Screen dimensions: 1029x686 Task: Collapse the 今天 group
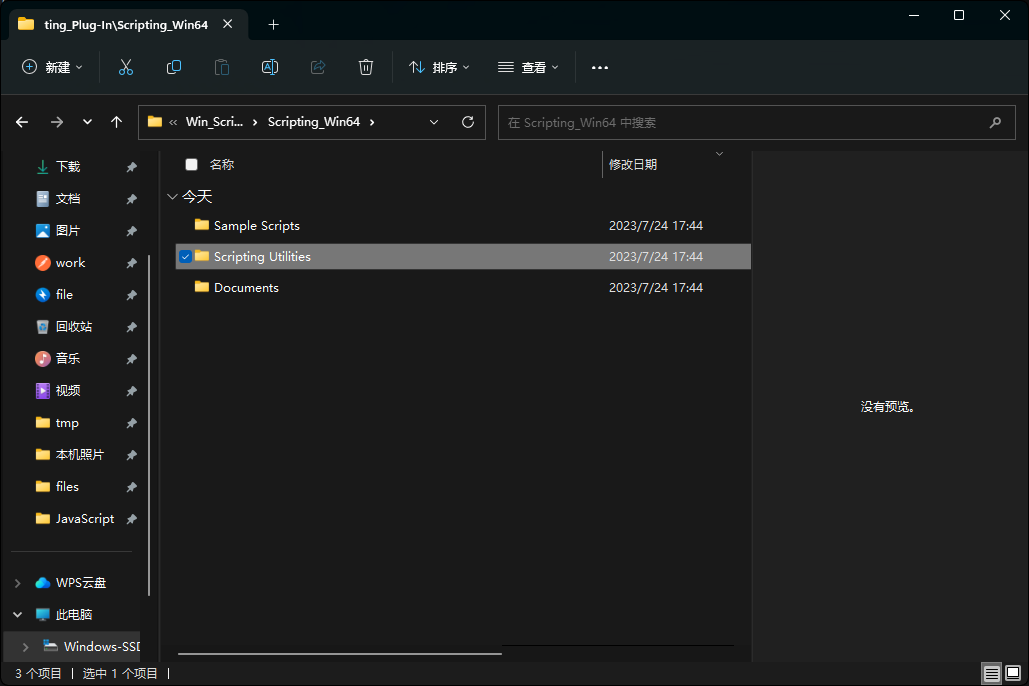tap(173, 197)
